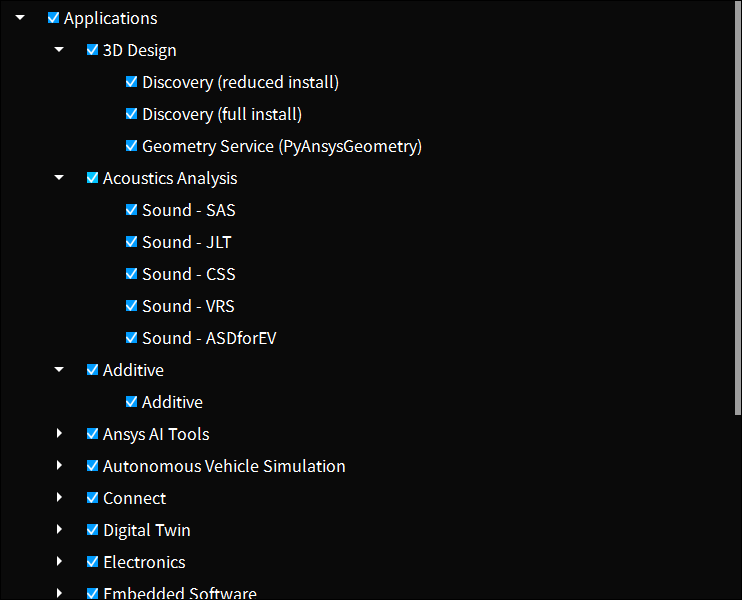Uncheck Discovery (reduced install) option
The image size is (742, 600).
coord(132,82)
